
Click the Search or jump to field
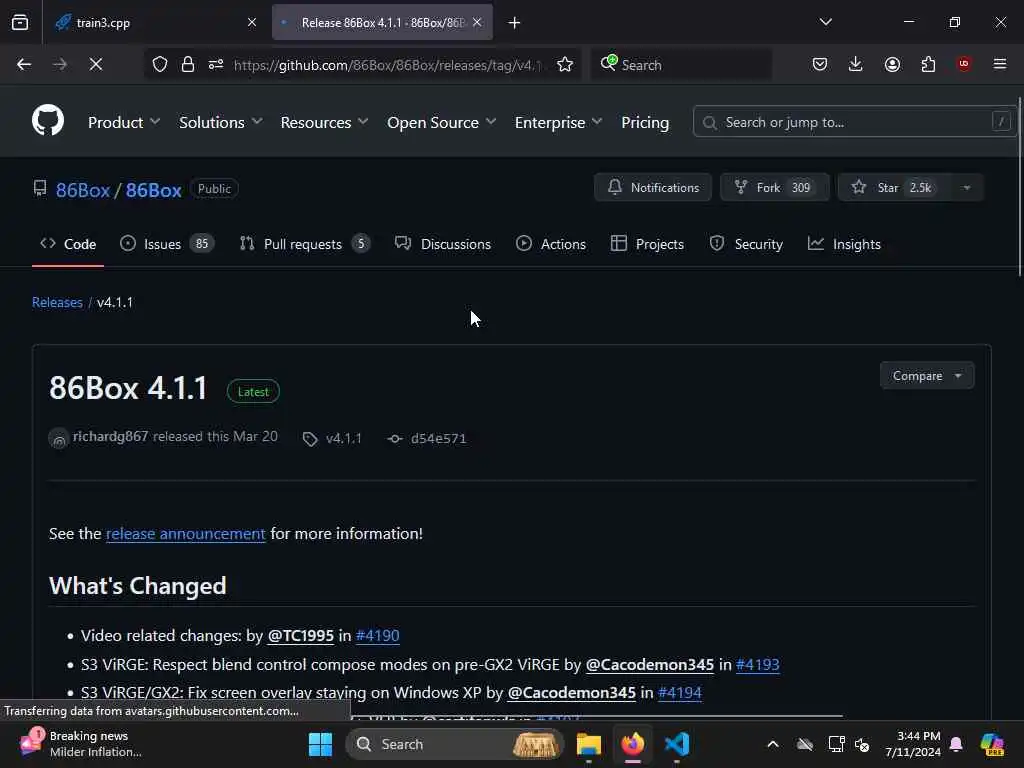854,122
